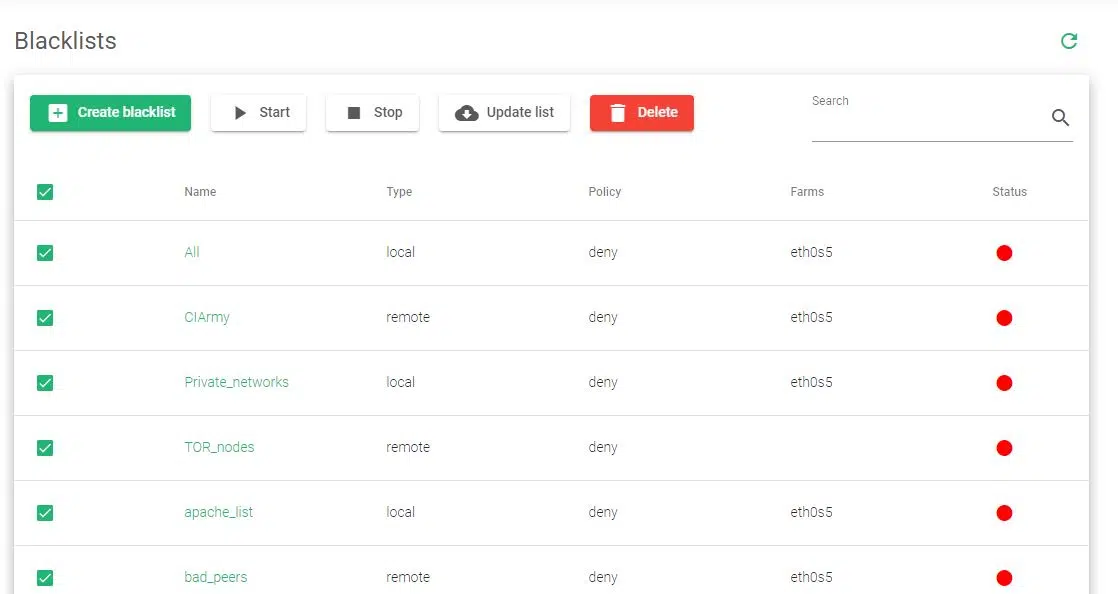The width and height of the screenshot is (1118, 594).
Task: Click the green refresh icon
Action: click(1069, 41)
